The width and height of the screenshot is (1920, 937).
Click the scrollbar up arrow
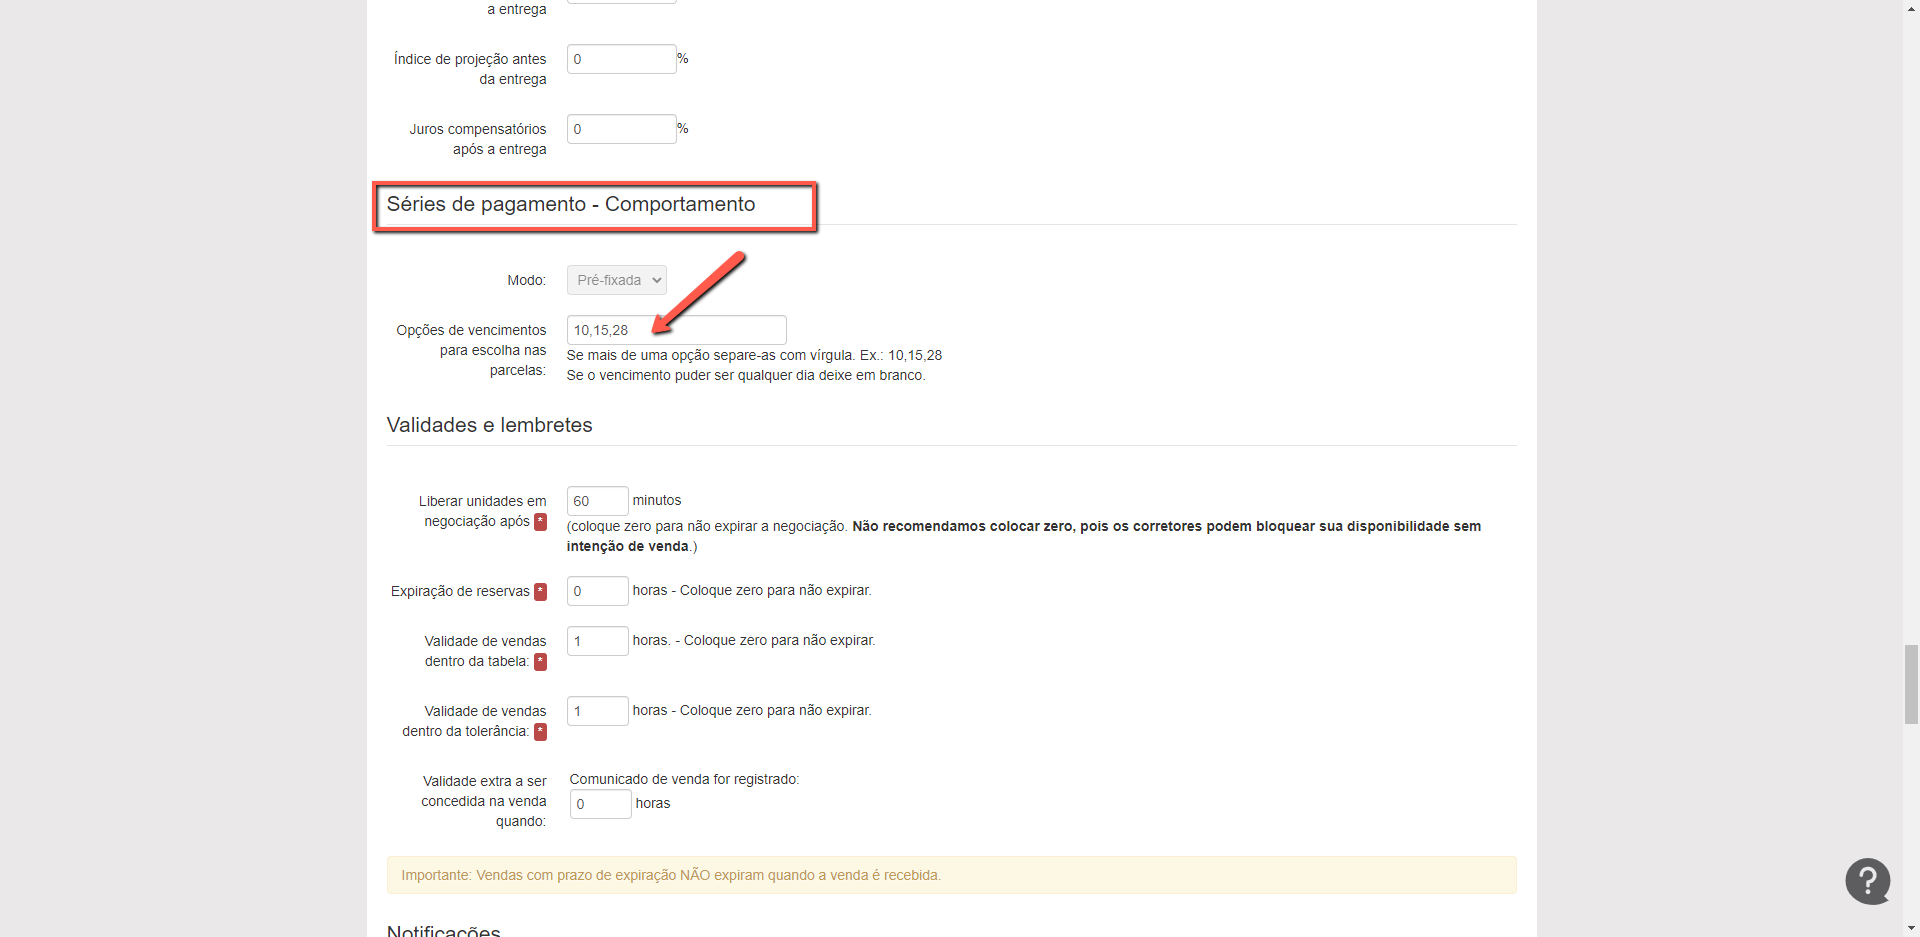(1911, 8)
